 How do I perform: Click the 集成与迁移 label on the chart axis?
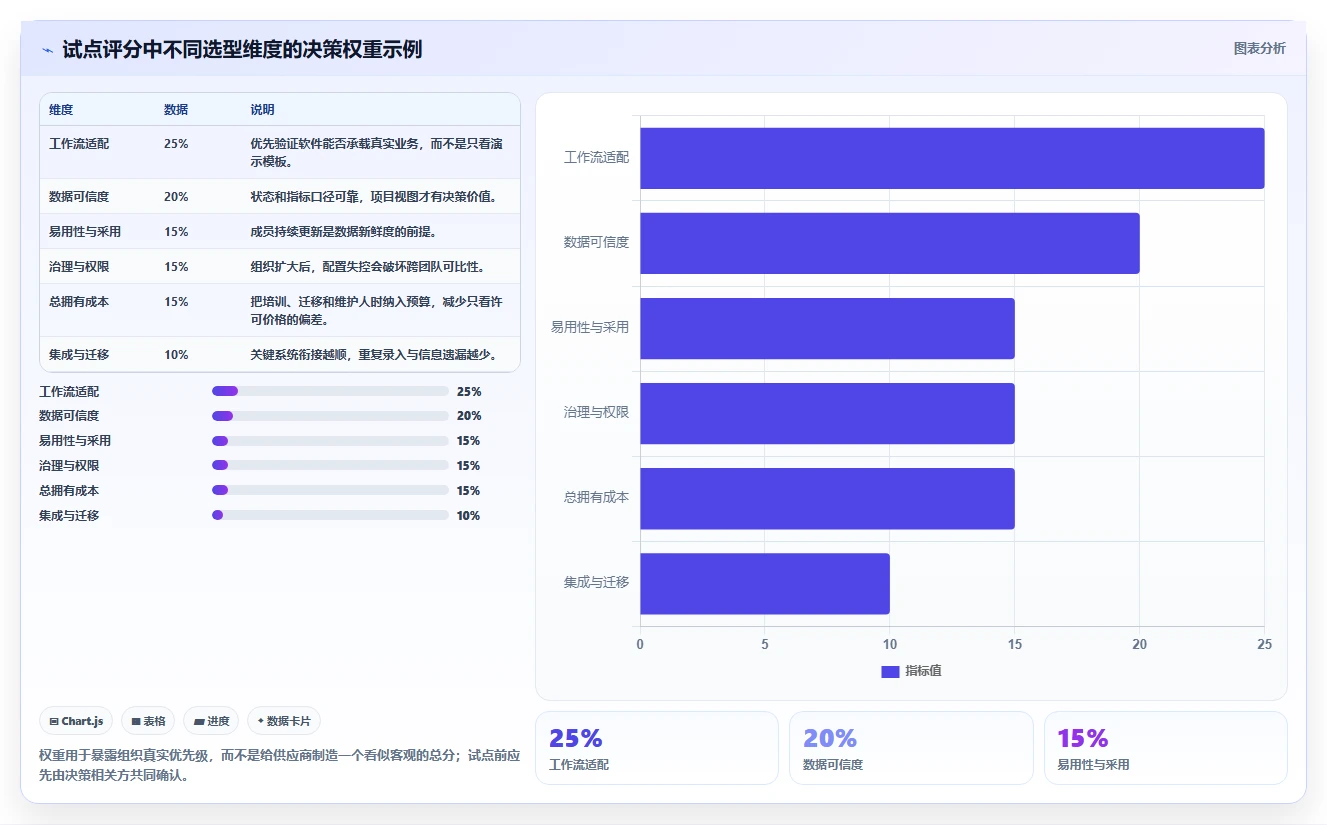coord(597,583)
